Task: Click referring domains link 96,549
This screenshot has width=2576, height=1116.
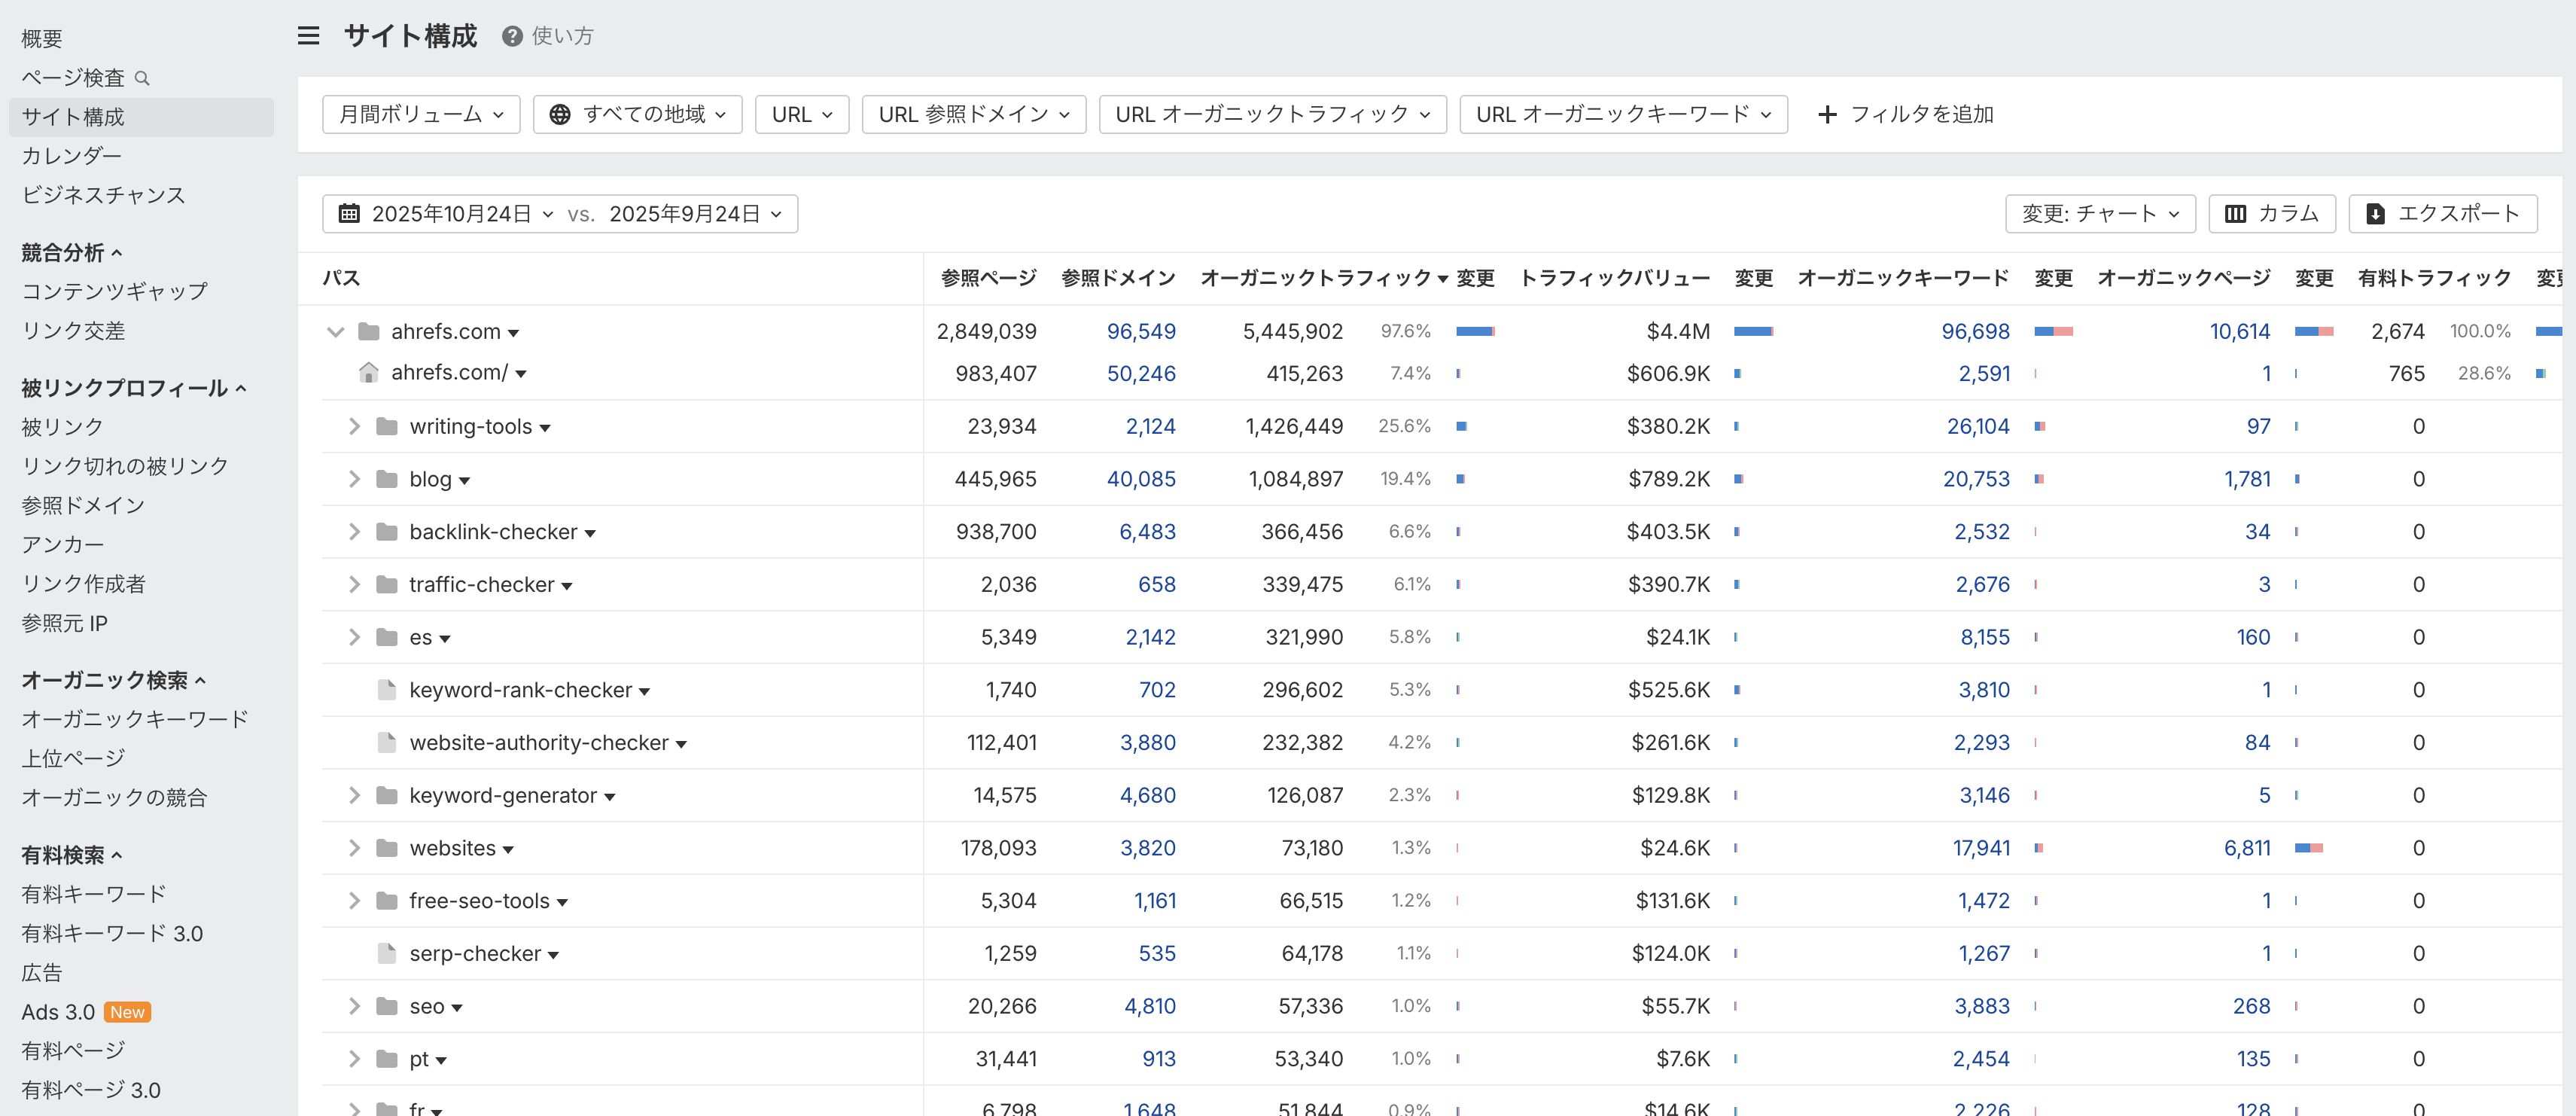Action: click(1140, 331)
